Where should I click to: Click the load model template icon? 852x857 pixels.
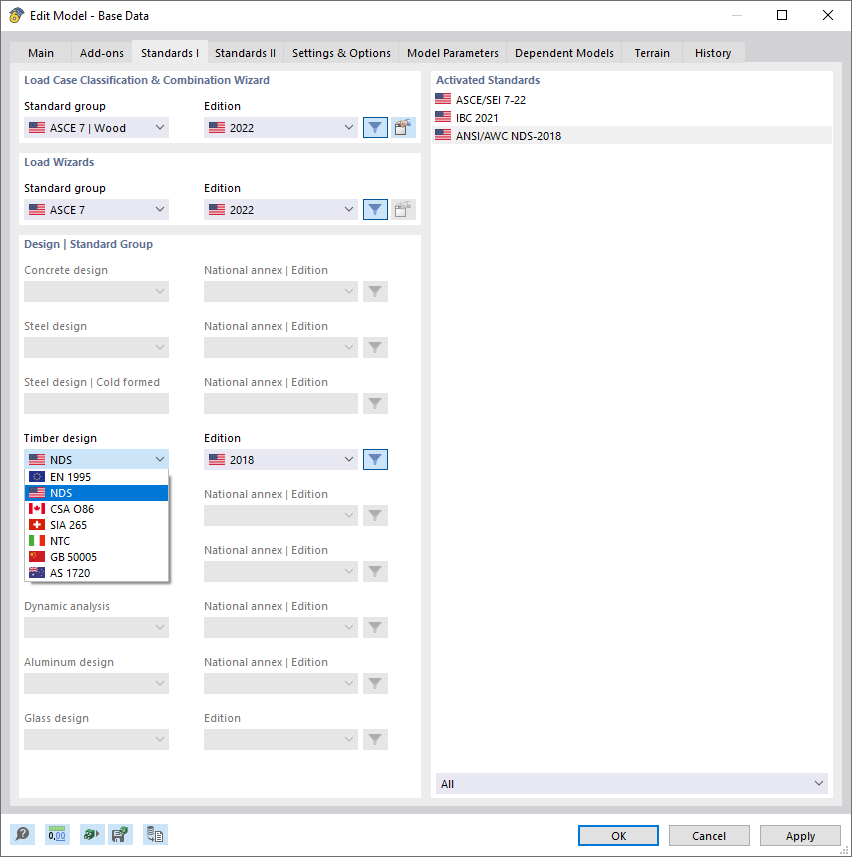(x=91, y=835)
